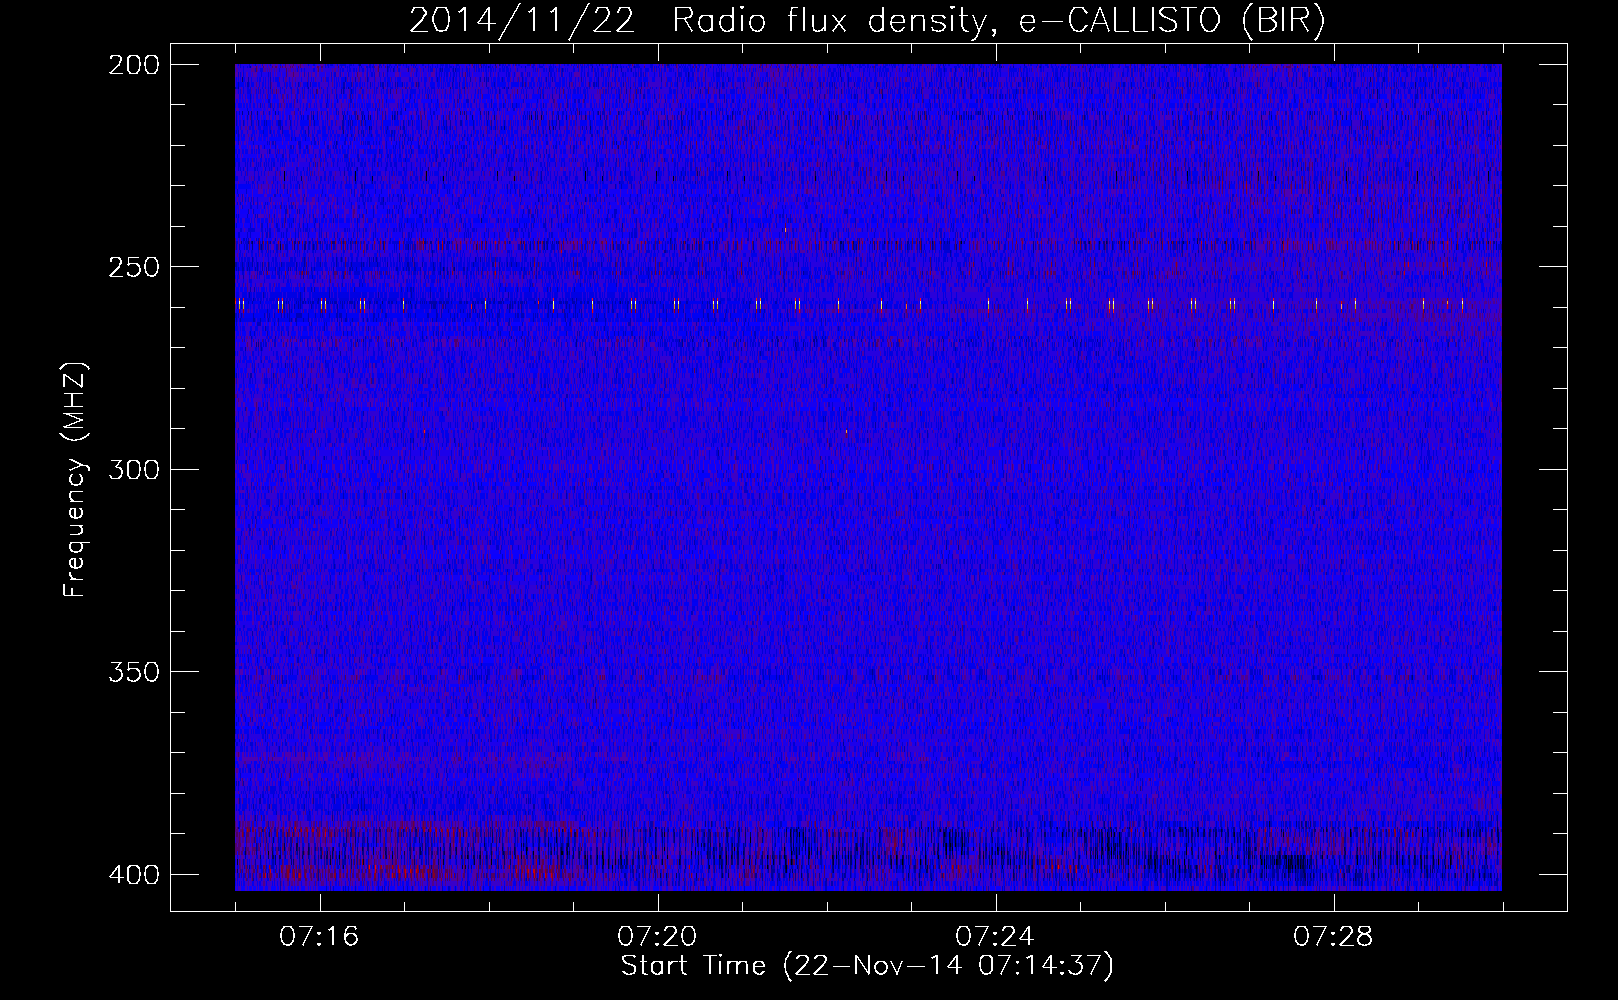The width and height of the screenshot is (1618, 1000).
Task: Click the 'Start Time (22-Nov-14 07:14:37)' label
Action: pyautogui.click(x=867, y=966)
